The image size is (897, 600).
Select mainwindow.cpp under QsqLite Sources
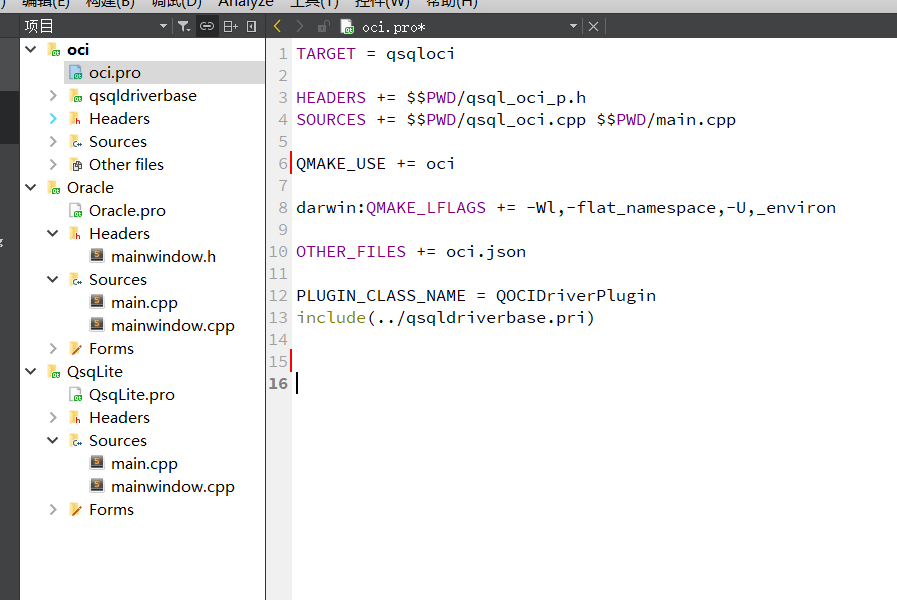pos(173,487)
